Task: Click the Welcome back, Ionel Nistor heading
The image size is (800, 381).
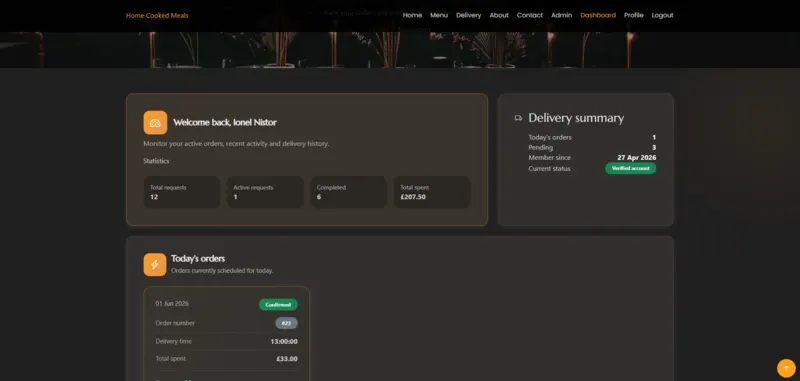Action: 225,122
